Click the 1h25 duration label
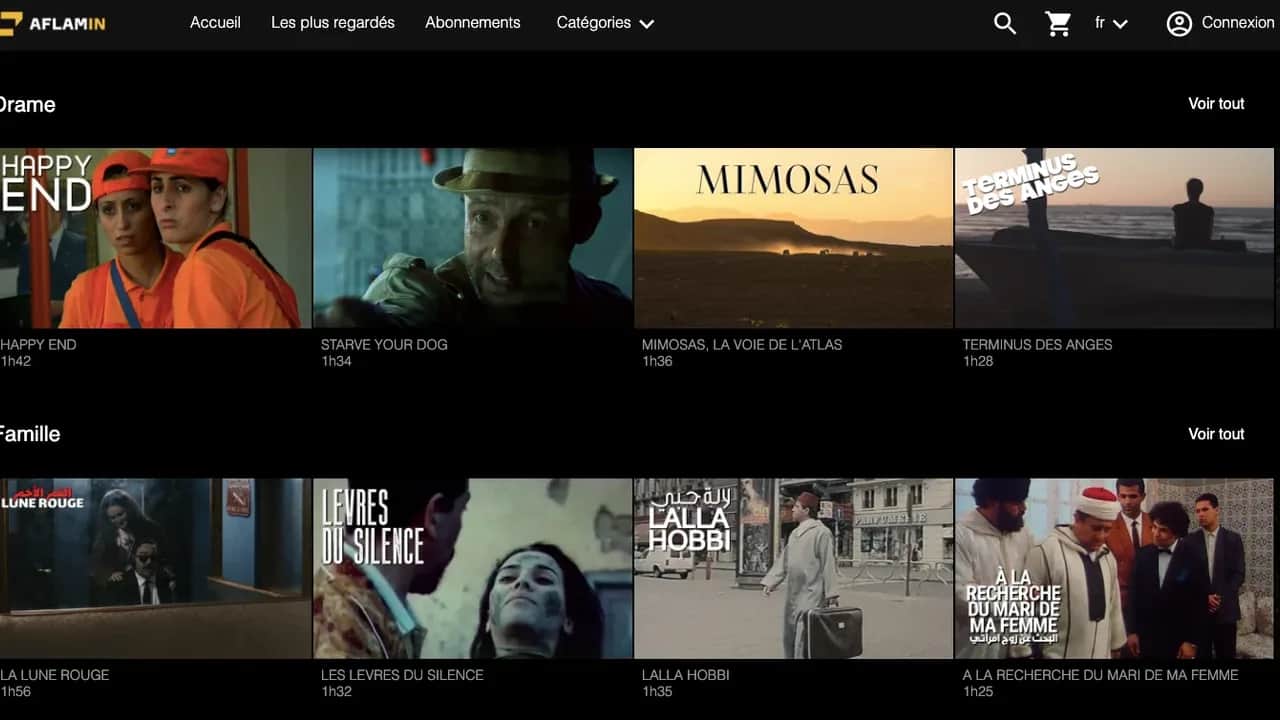The image size is (1280, 720). tap(978, 691)
